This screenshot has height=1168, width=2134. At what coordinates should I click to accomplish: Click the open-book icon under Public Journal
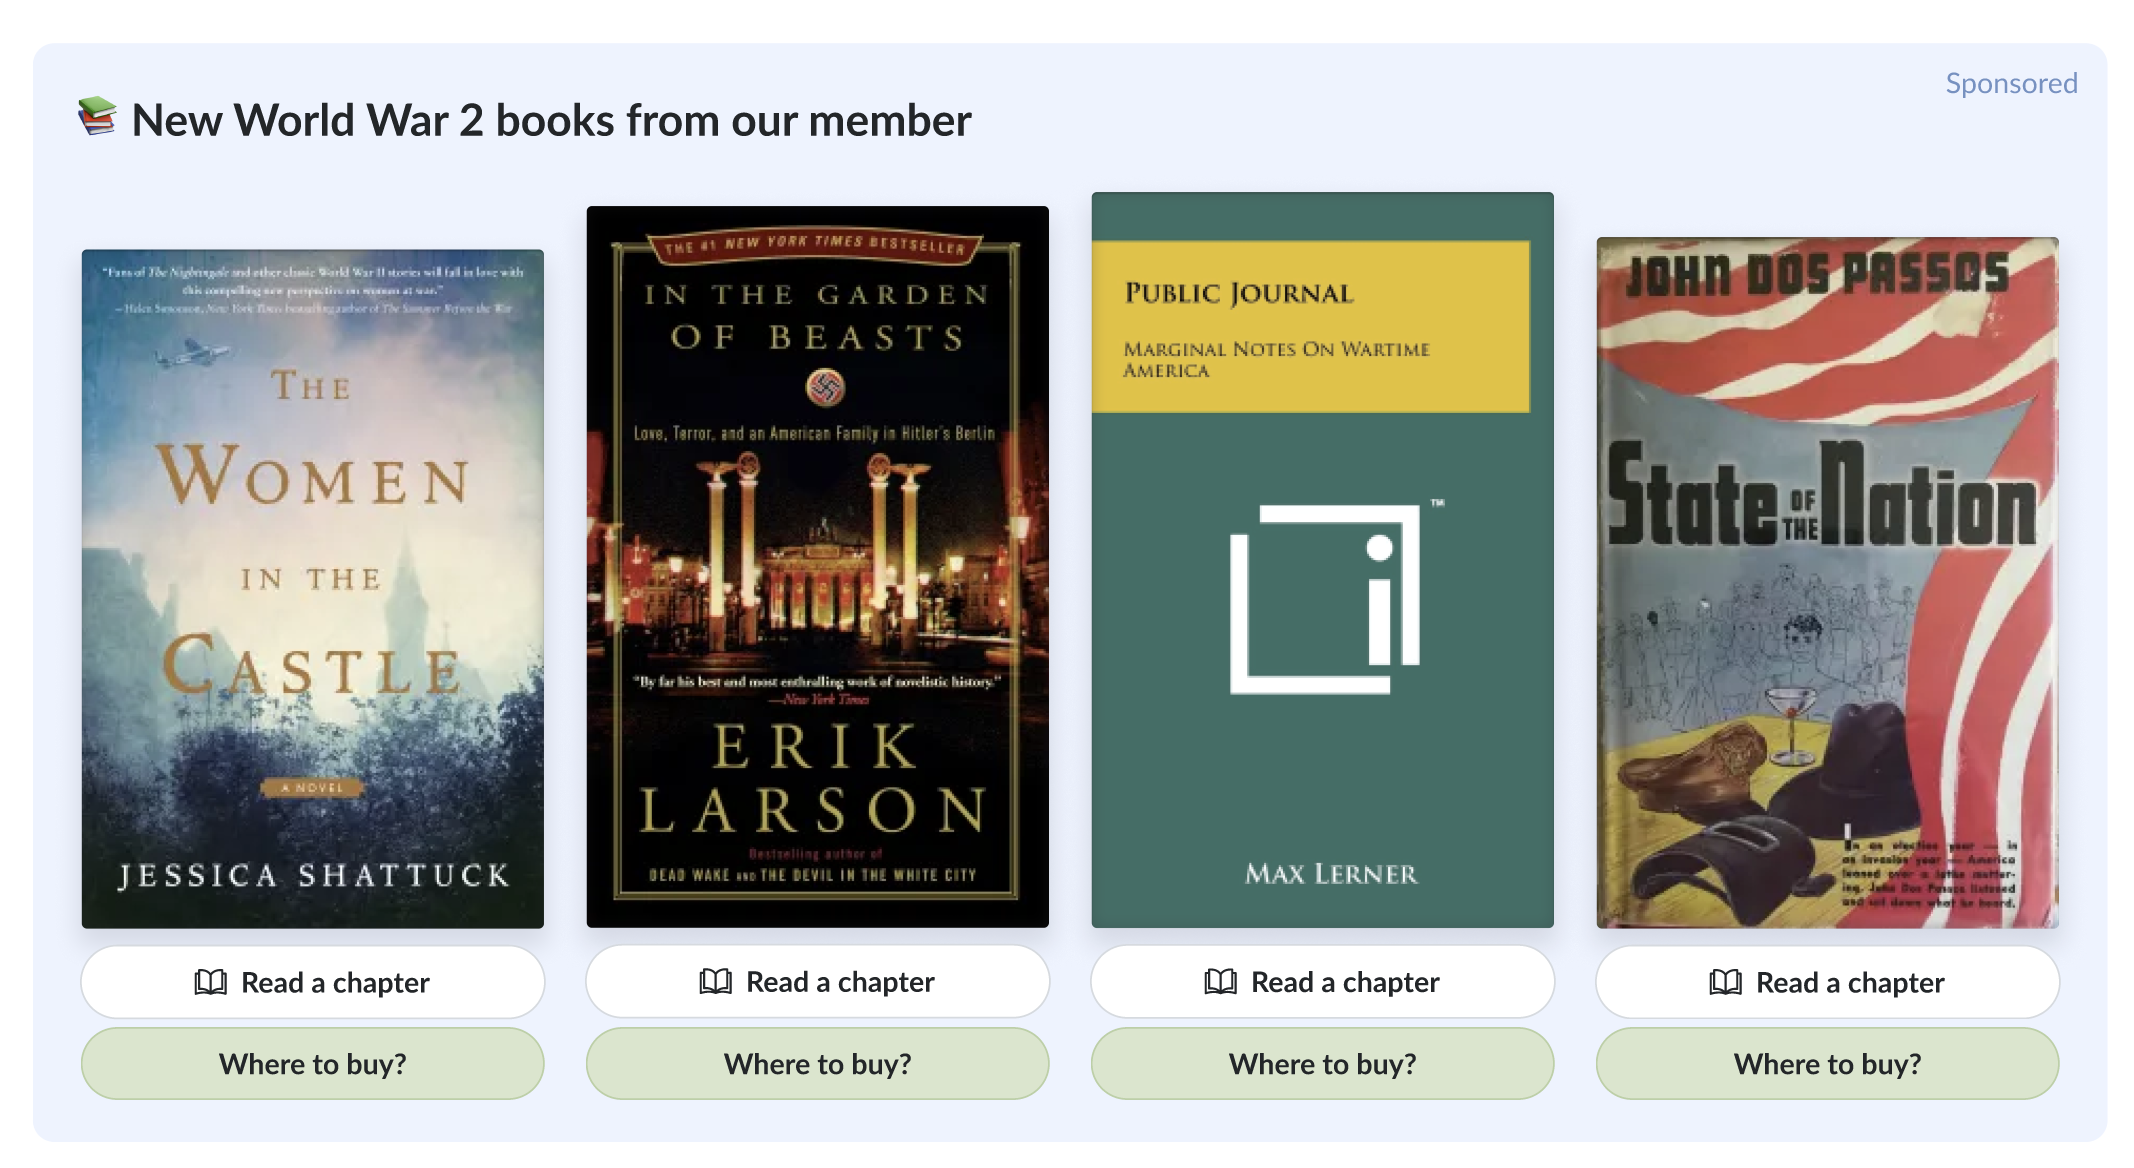pos(1220,981)
